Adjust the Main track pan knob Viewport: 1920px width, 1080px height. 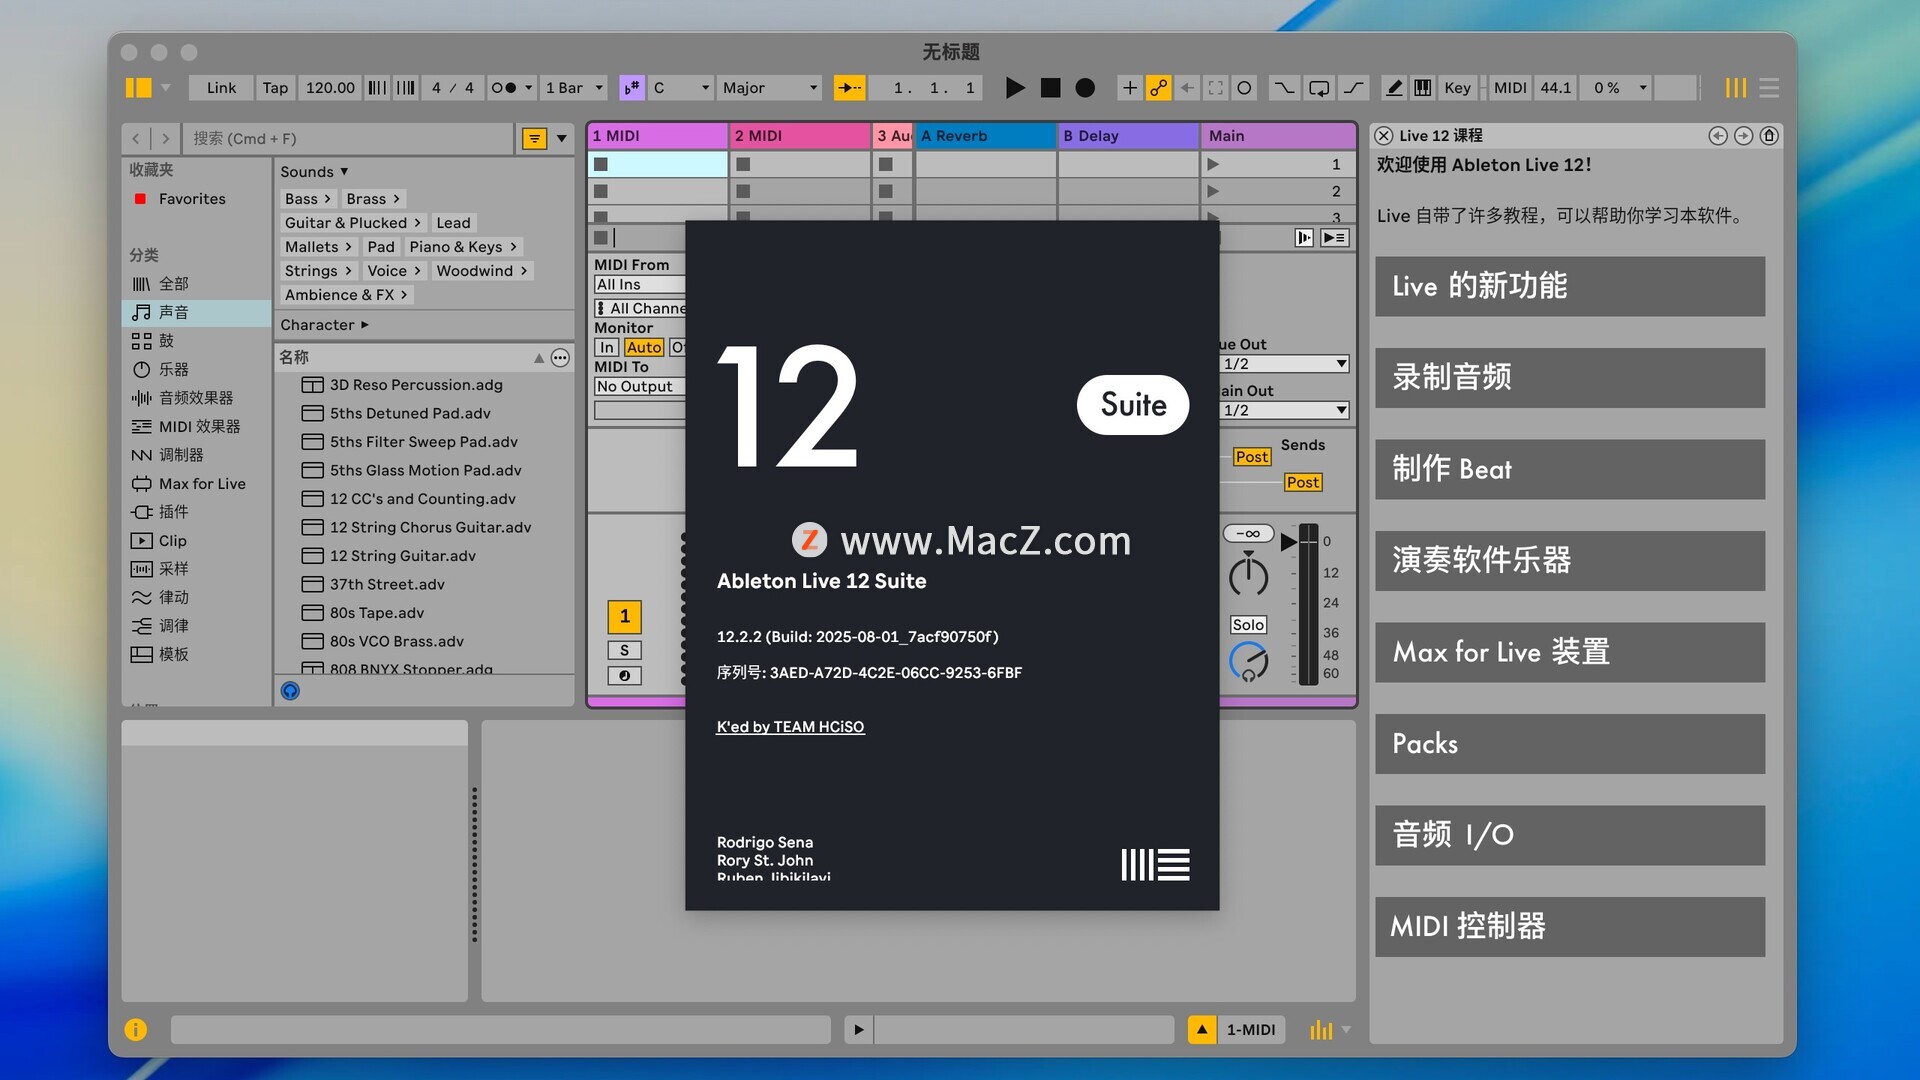pos(1248,576)
